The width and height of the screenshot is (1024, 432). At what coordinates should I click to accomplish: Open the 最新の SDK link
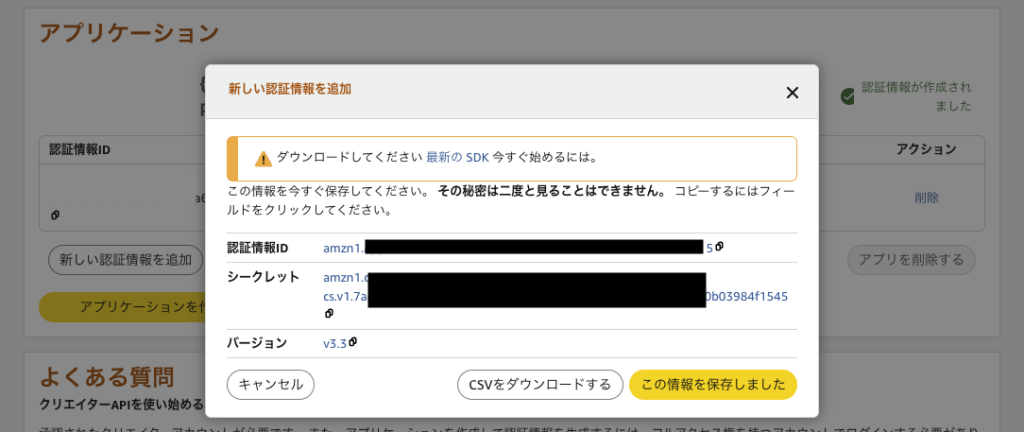pyautogui.click(x=457, y=158)
